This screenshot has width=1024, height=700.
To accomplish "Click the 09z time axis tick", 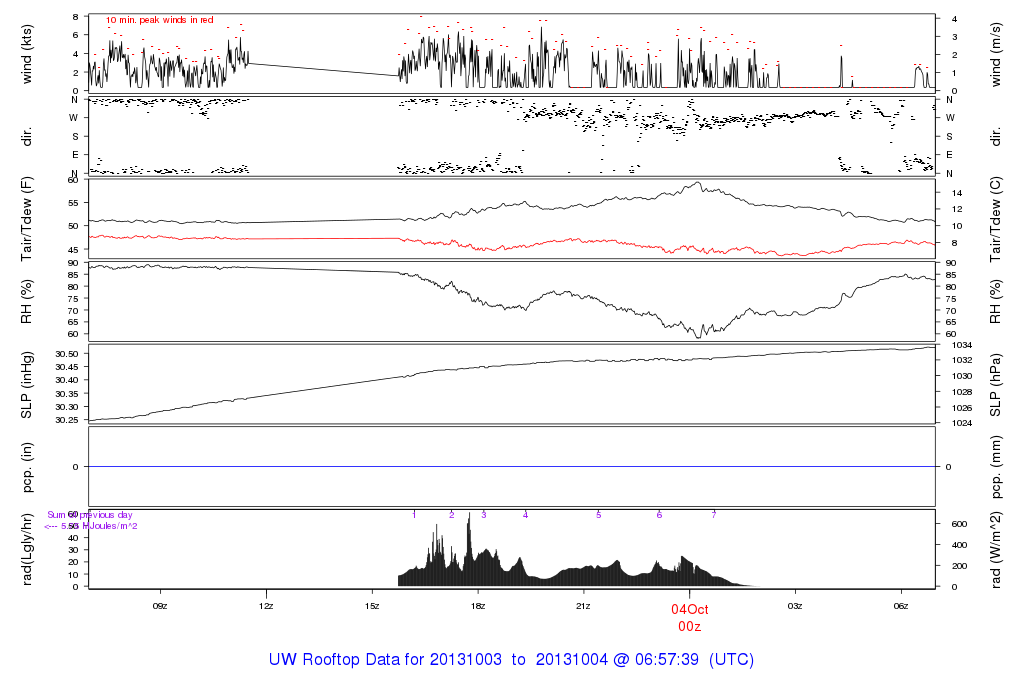I will tap(160, 606).
